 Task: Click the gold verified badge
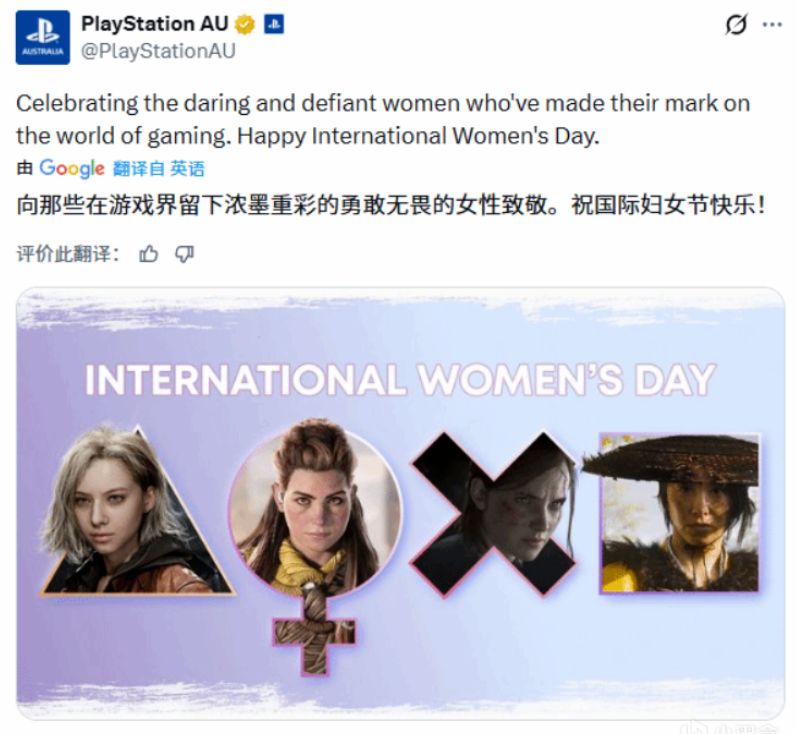[x=245, y=24]
